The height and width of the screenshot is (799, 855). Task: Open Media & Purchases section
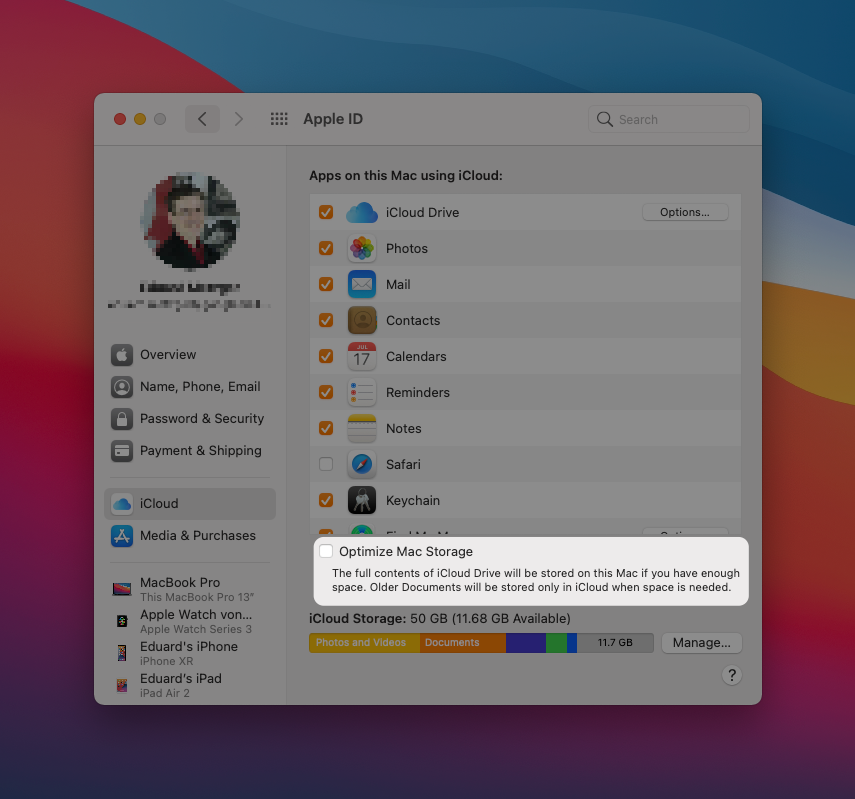189,536
